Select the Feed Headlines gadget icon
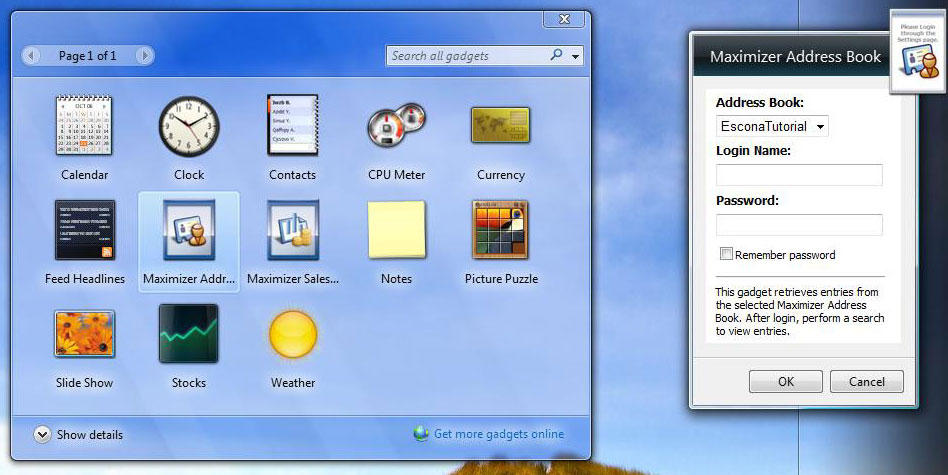 (85, 230)
